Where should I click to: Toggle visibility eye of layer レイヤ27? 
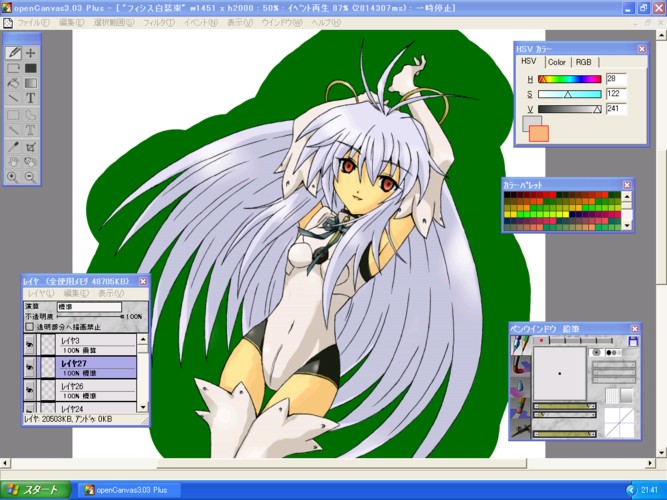29,367
